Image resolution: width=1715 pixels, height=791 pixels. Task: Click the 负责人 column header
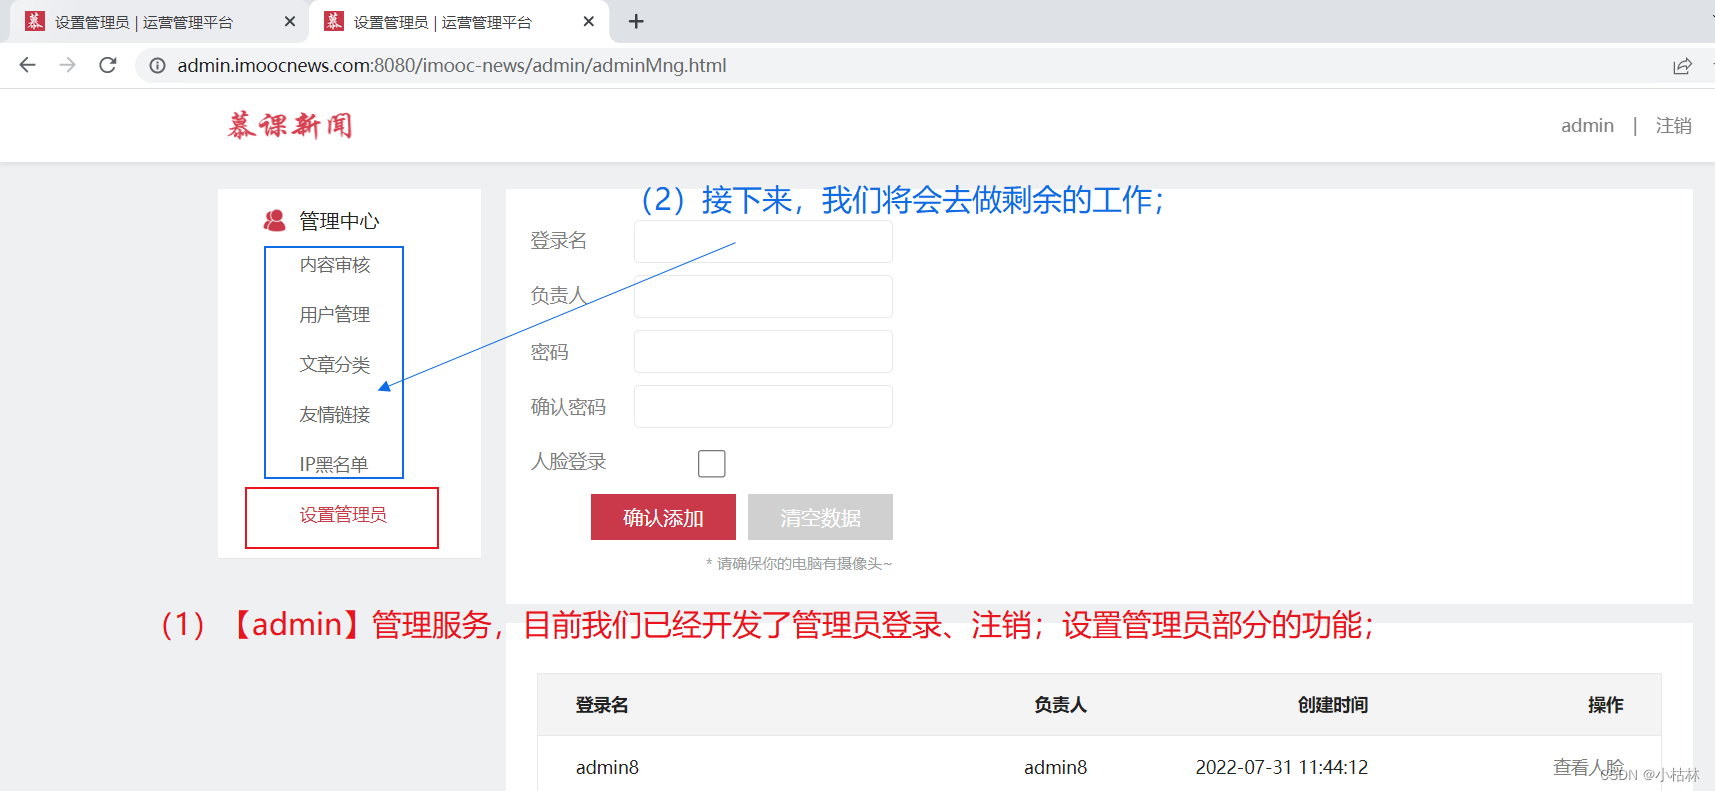tap(1060, 705)
